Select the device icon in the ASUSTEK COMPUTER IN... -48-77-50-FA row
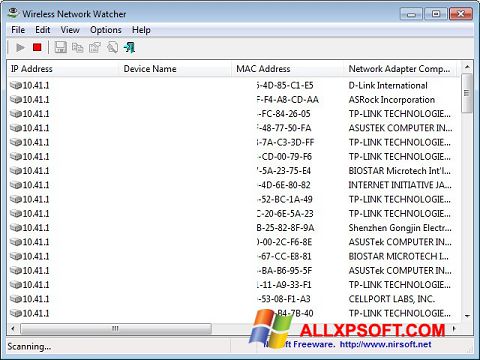Screen dimensions: 480x360 pos(16,128)
